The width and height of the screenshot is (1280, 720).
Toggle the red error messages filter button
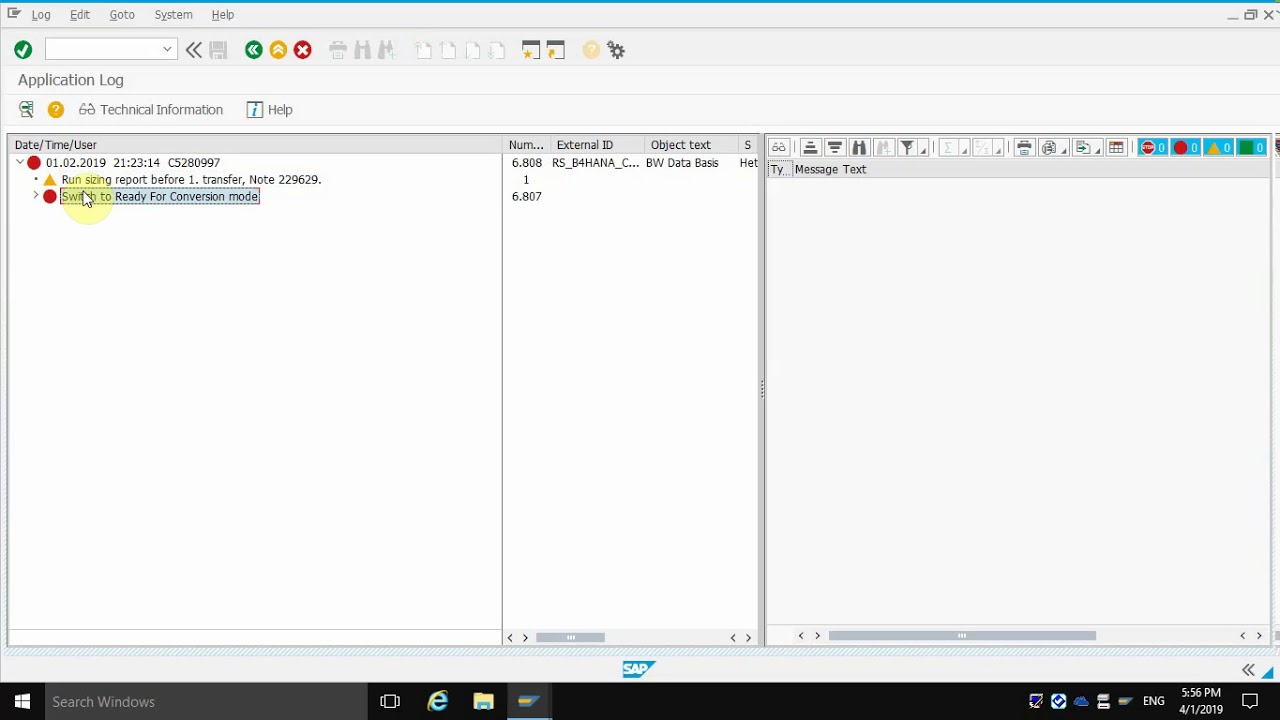point(1185,148)
